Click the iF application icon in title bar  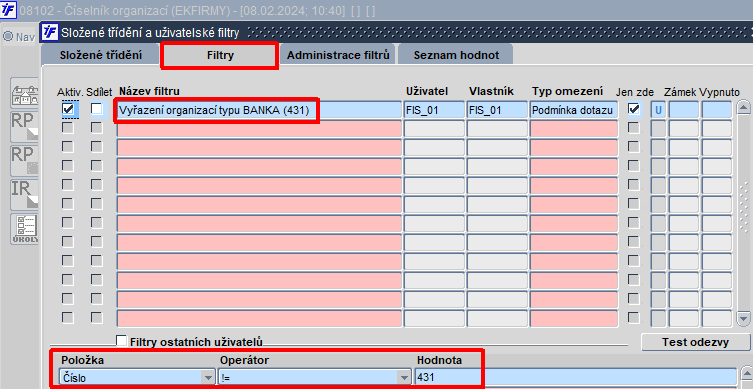pyautogui.click(x=8, y=10)
